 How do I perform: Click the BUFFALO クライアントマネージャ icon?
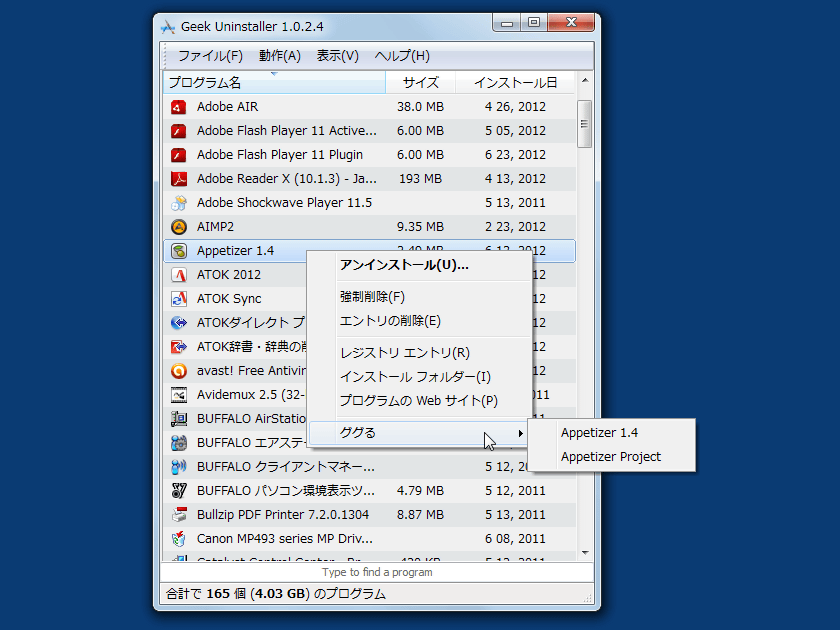tap(178, 467)
